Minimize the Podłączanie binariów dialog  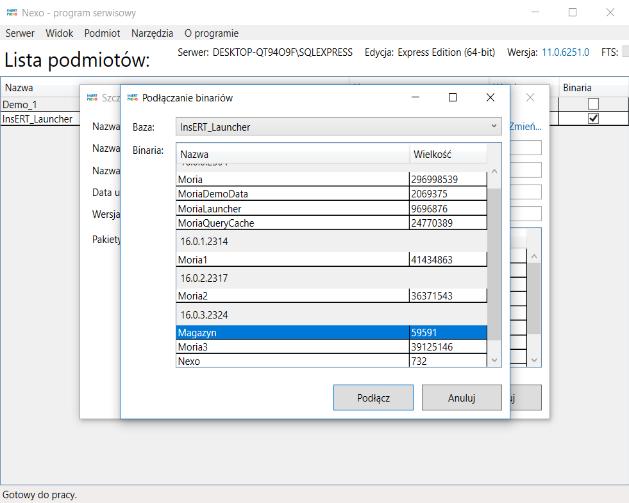pyautogui.click(x=416, y=97)
